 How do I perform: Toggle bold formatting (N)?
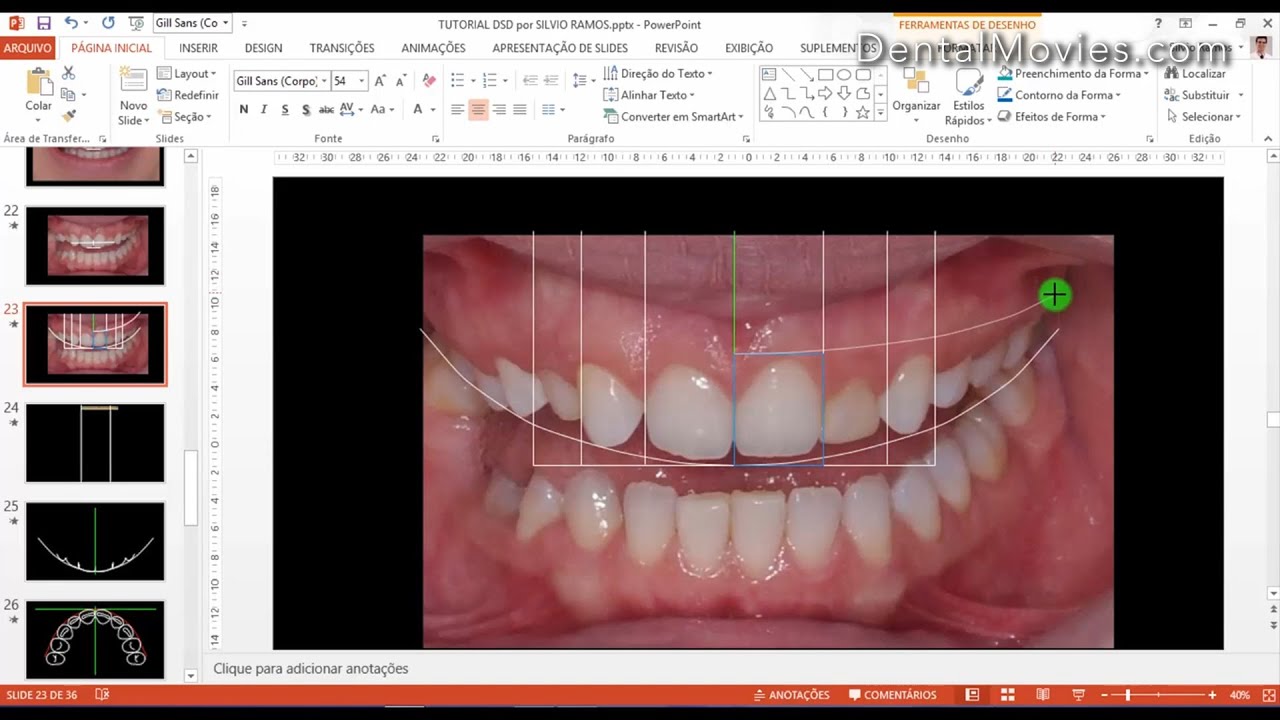pyautogui.click(x=243, y=109)
